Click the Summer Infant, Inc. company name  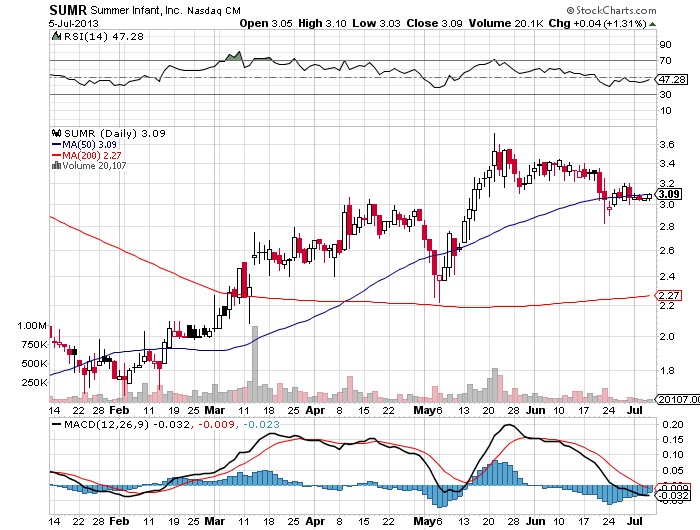point(136,10)
